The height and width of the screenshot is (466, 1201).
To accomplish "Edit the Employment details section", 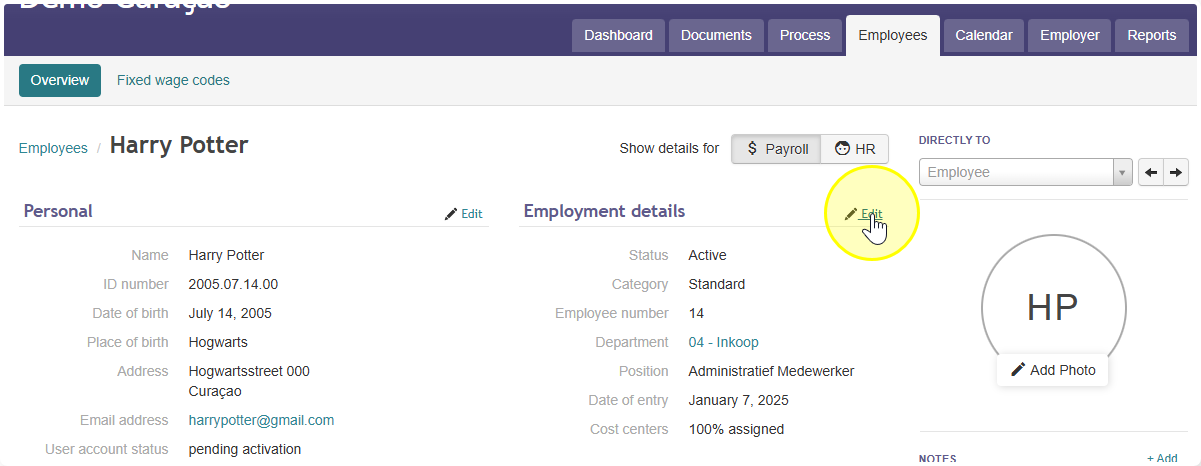I will 864,214.
